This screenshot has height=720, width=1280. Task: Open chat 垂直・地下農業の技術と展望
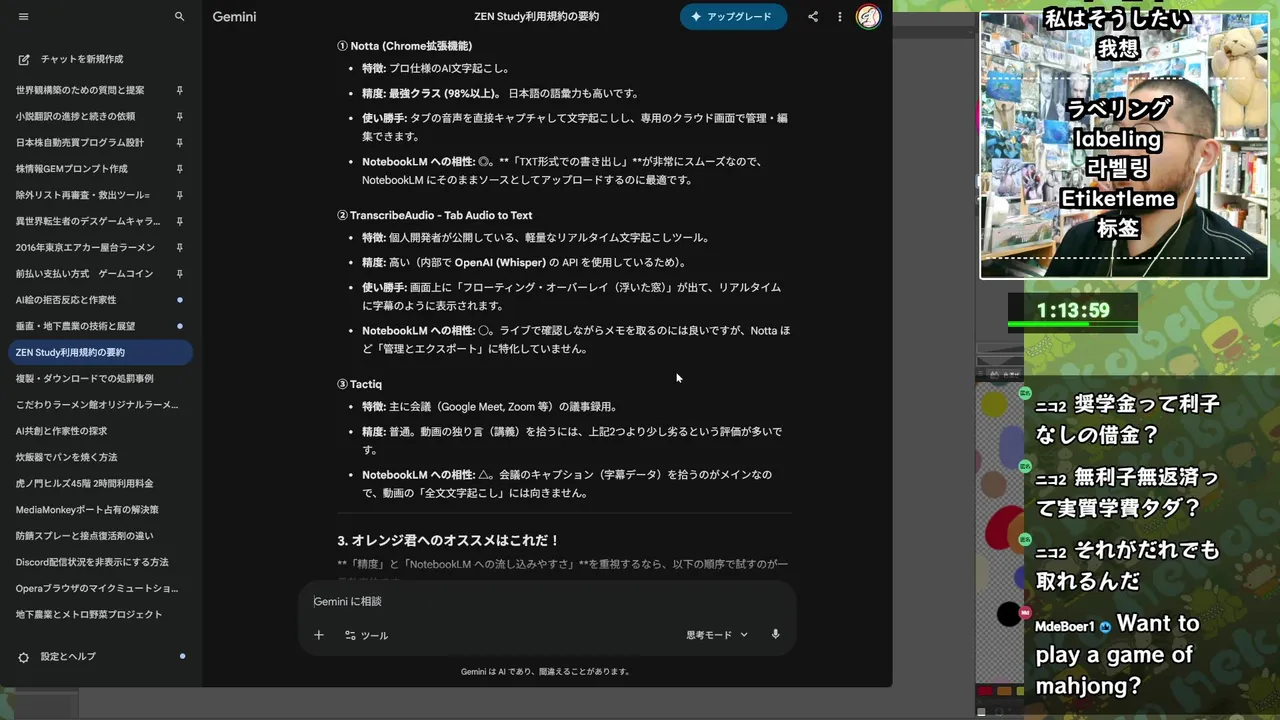tap(75, 326)
